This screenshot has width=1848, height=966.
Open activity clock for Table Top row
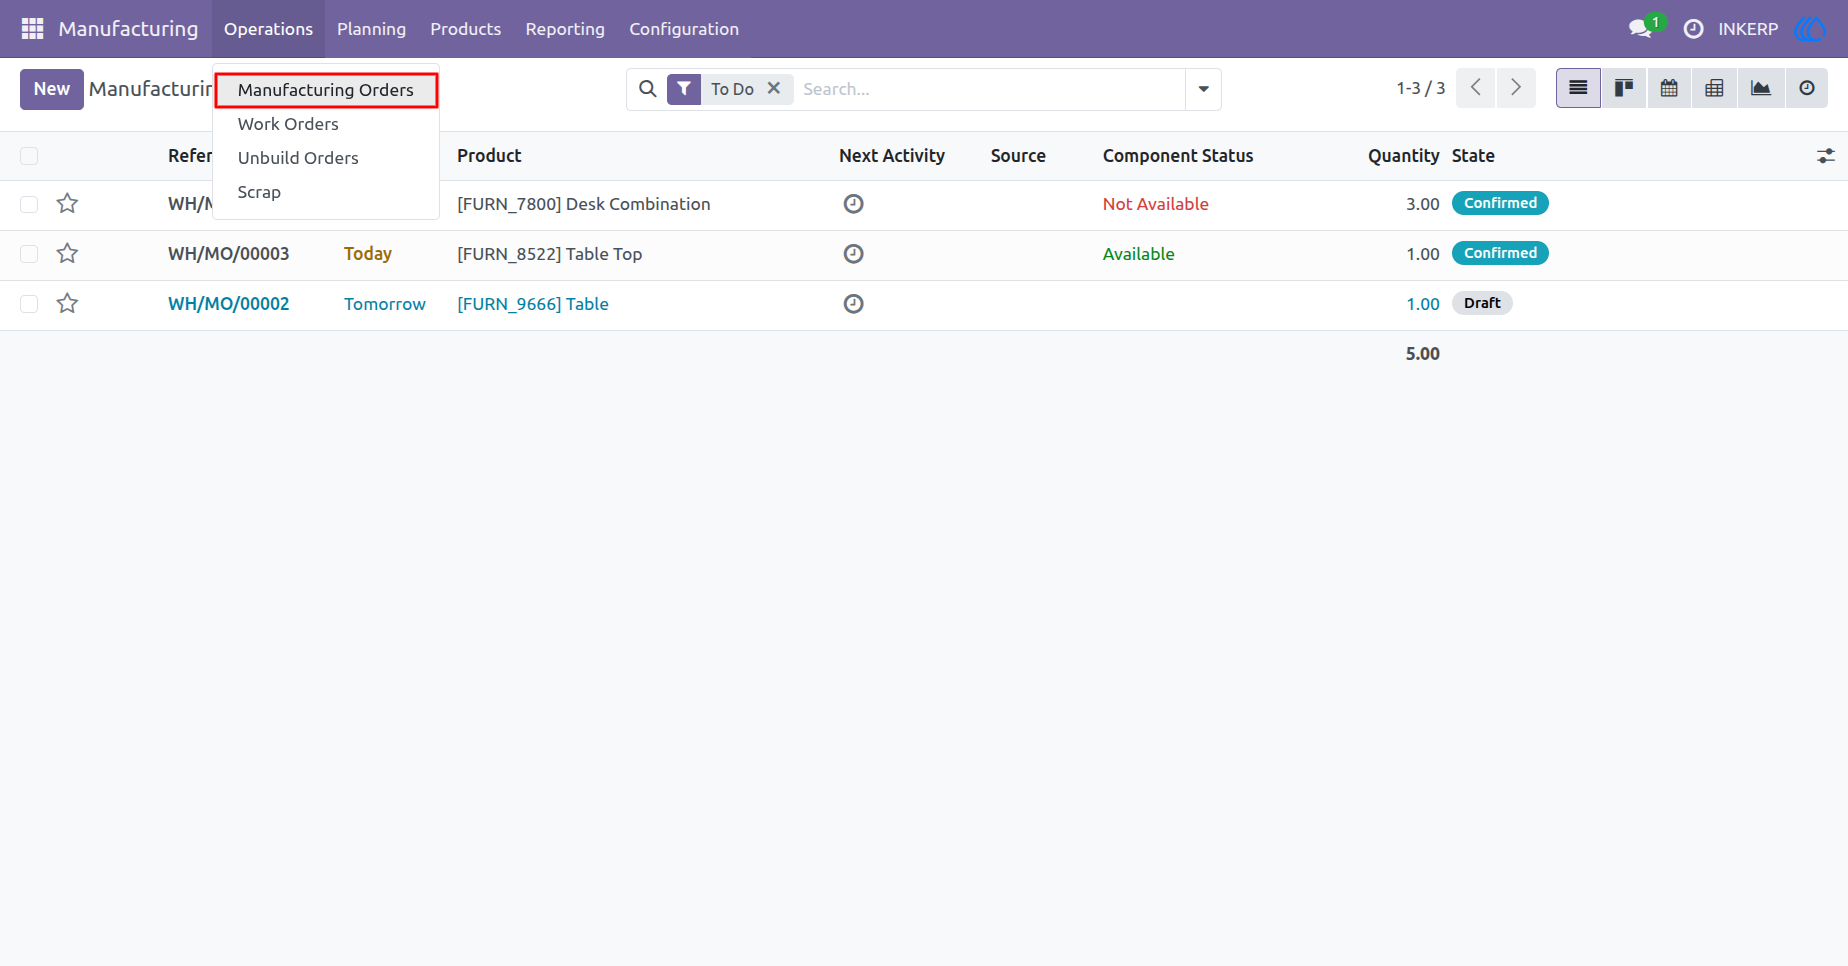tap(853, 254)
